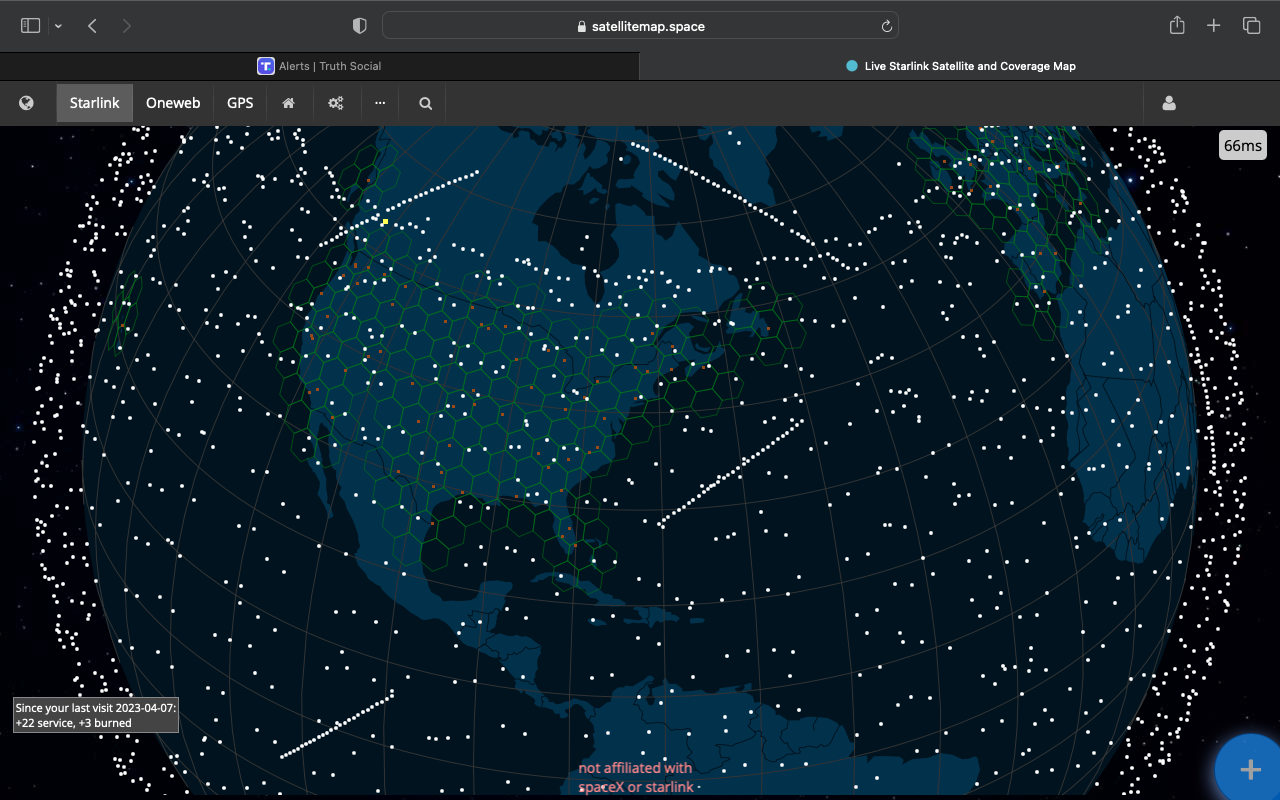The height and width of the screenshot is (800, 1280).
Task: Click the 66ms latency badge
Action: coord(1243,145)
